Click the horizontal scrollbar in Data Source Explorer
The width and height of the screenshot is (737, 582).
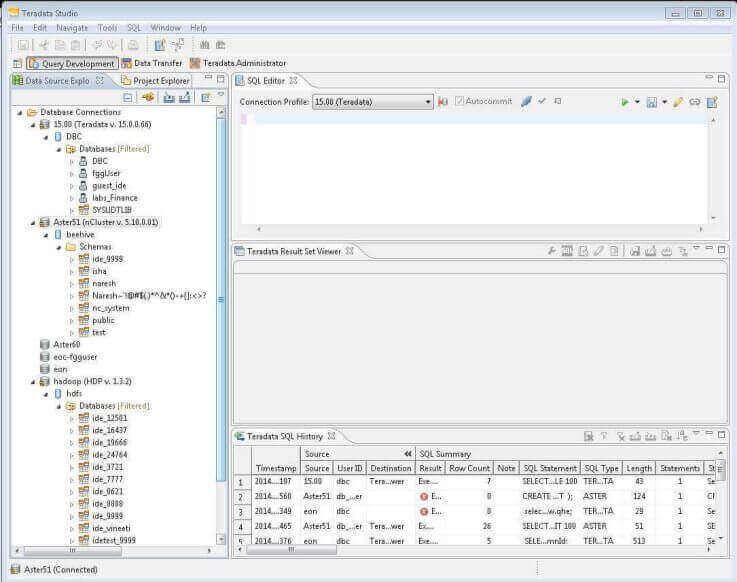(x=73, y=550)
